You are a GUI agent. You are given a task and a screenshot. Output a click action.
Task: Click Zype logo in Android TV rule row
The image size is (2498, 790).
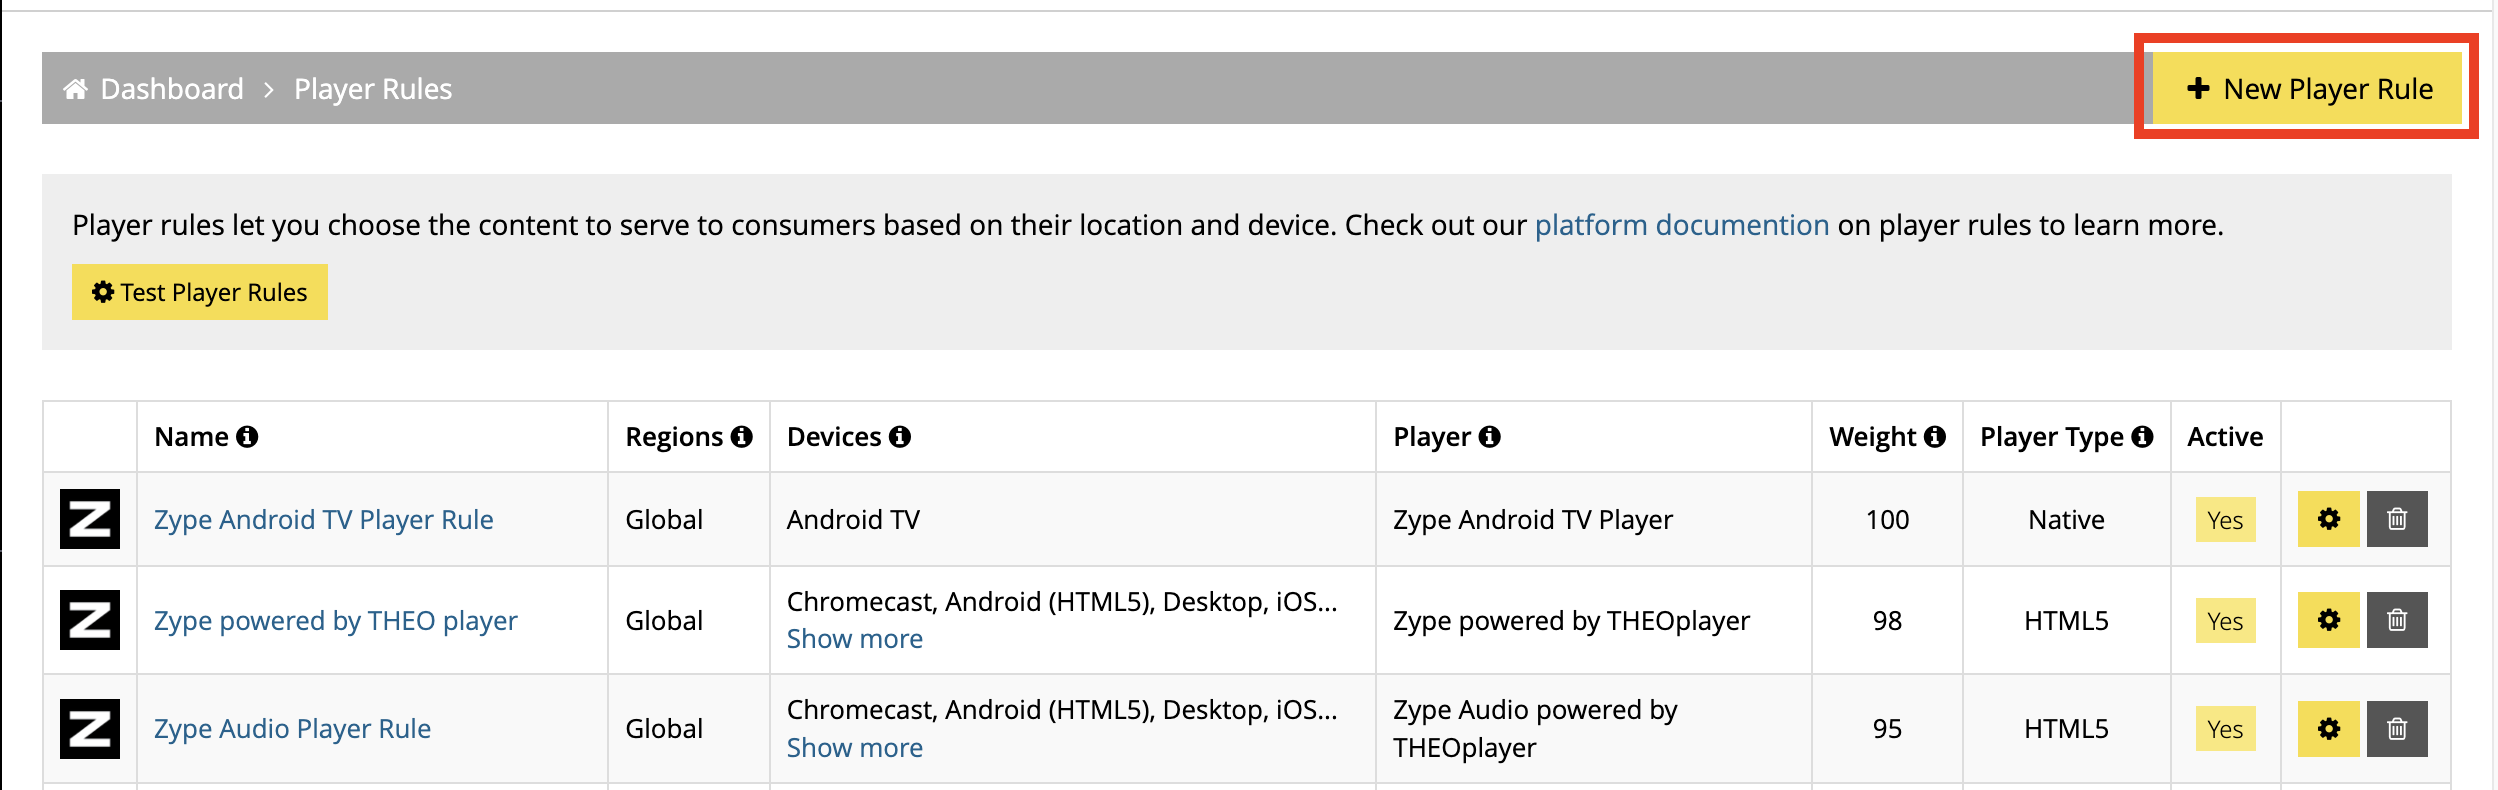pyautogui.click(x=90, y=519)
